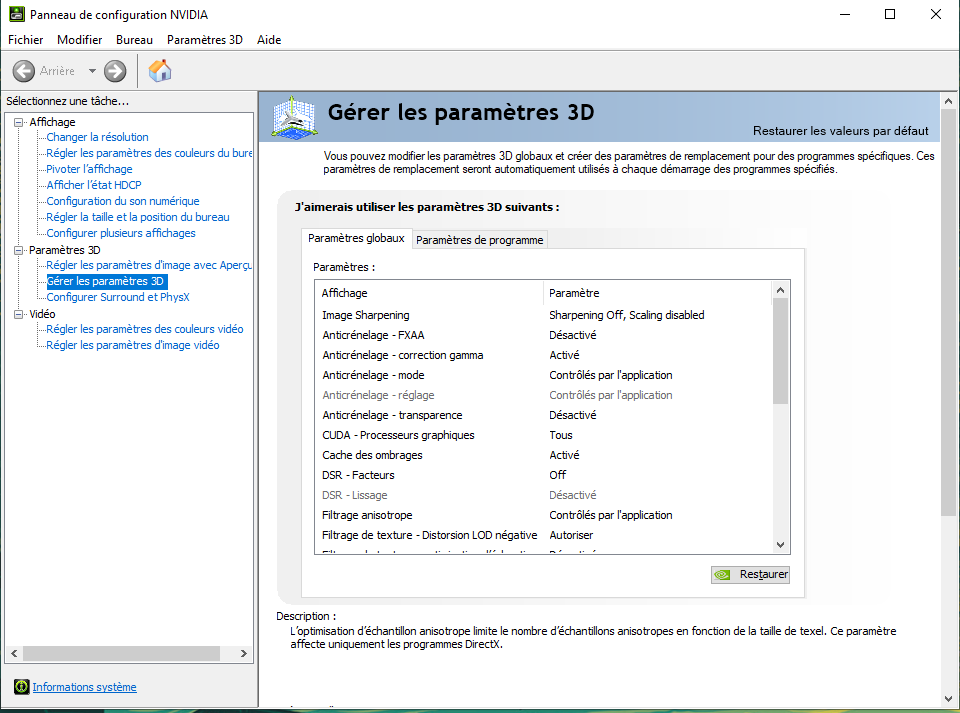
Task: Click the System information icon
Action: pos(21,687)
